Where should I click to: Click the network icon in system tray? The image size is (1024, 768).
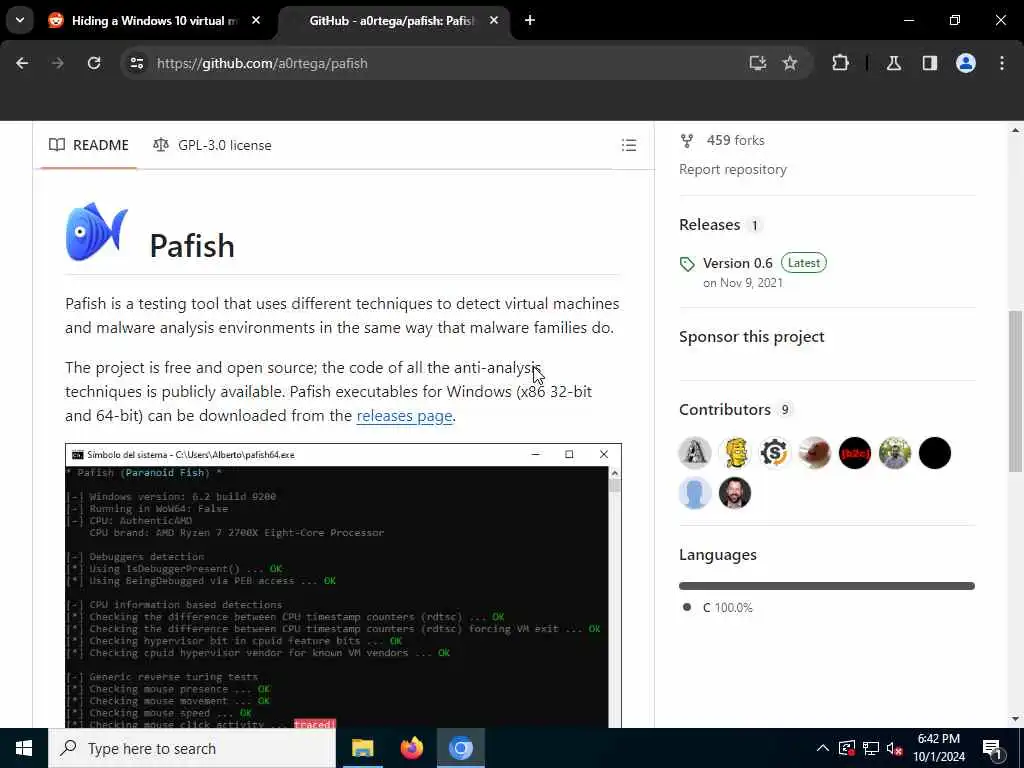click(871, 748)
